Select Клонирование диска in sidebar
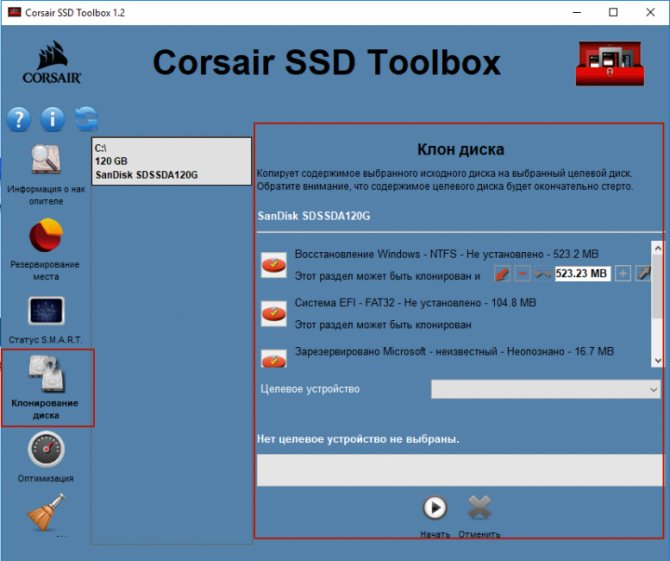Screen dimensions: 670x561 46,388
